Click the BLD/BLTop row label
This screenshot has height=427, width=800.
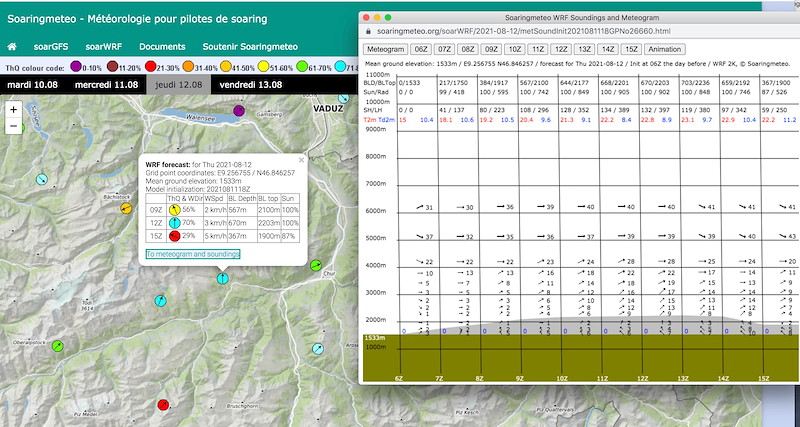click(379, 83)
